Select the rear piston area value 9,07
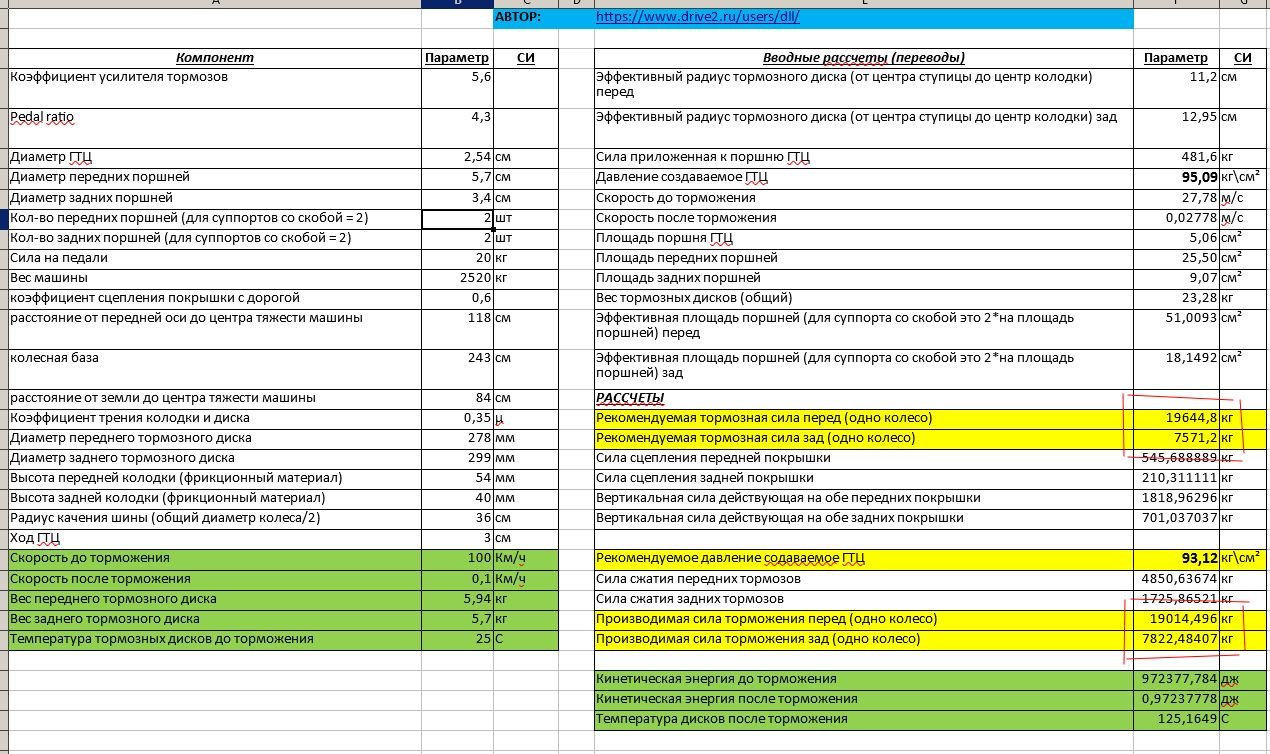Viewport: 1270px width, 754px height. 1176,278
